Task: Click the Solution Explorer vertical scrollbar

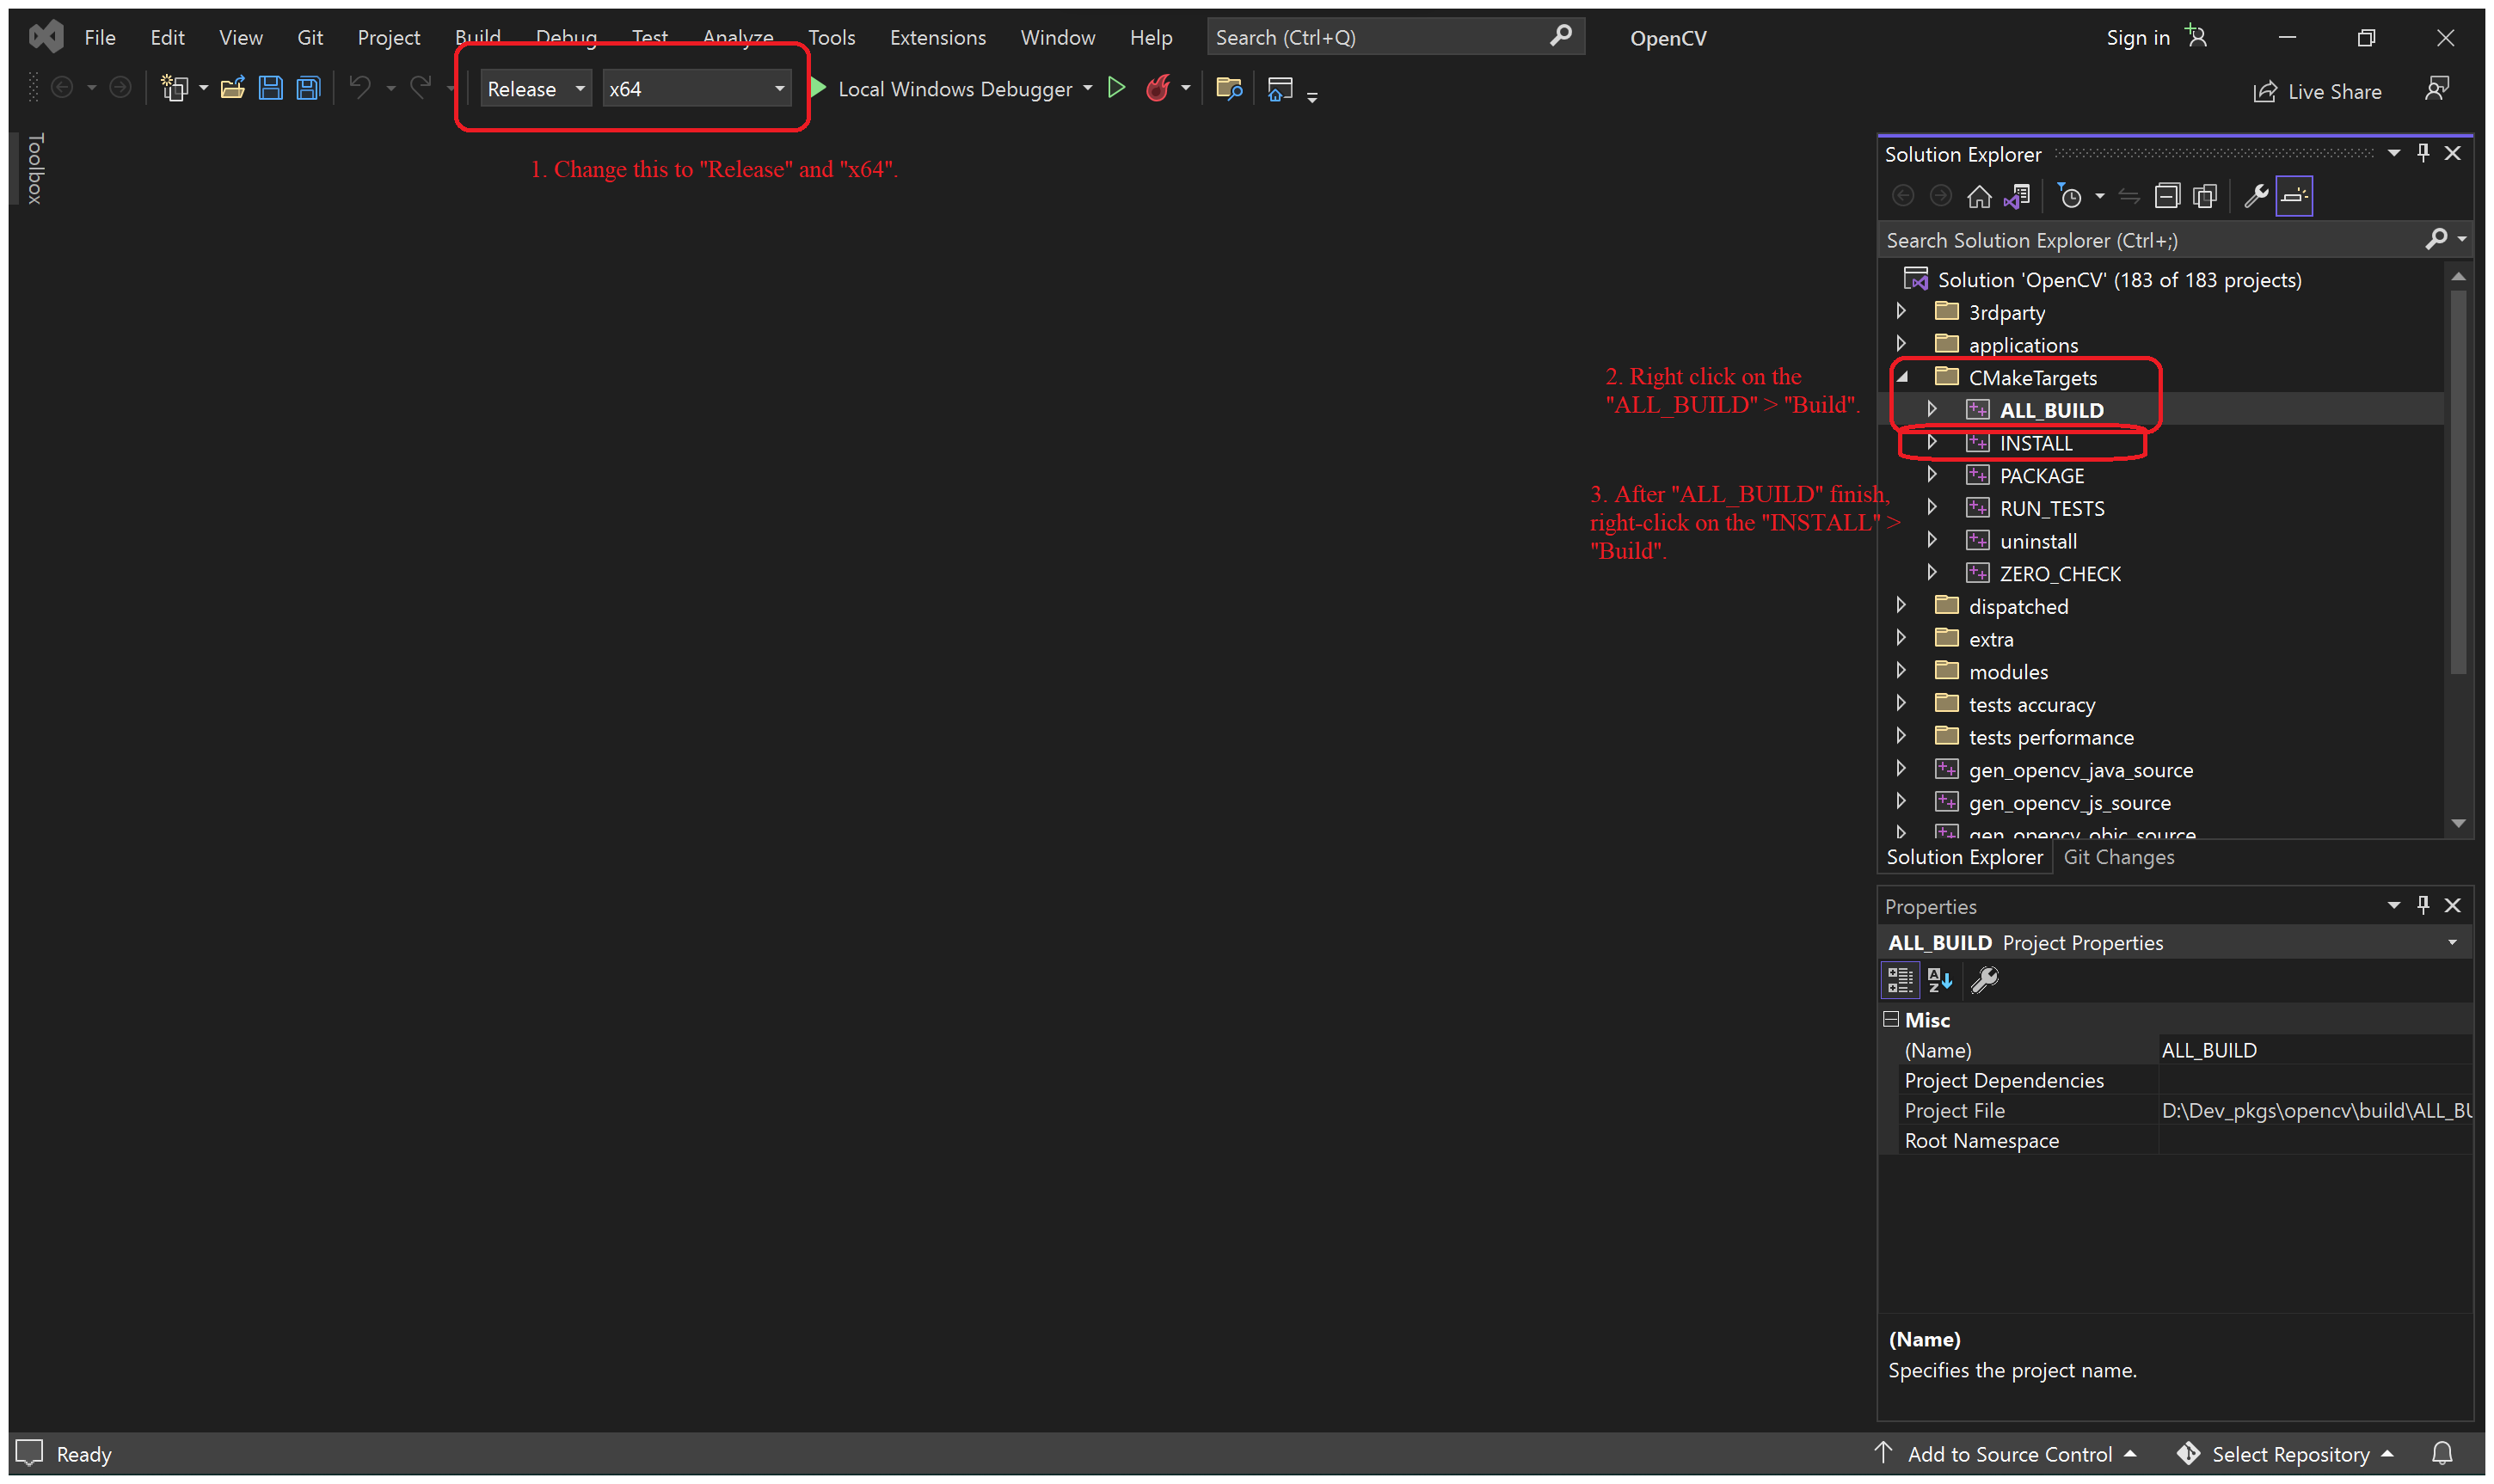Action: pyautogui.click(x=2457, y=480)
